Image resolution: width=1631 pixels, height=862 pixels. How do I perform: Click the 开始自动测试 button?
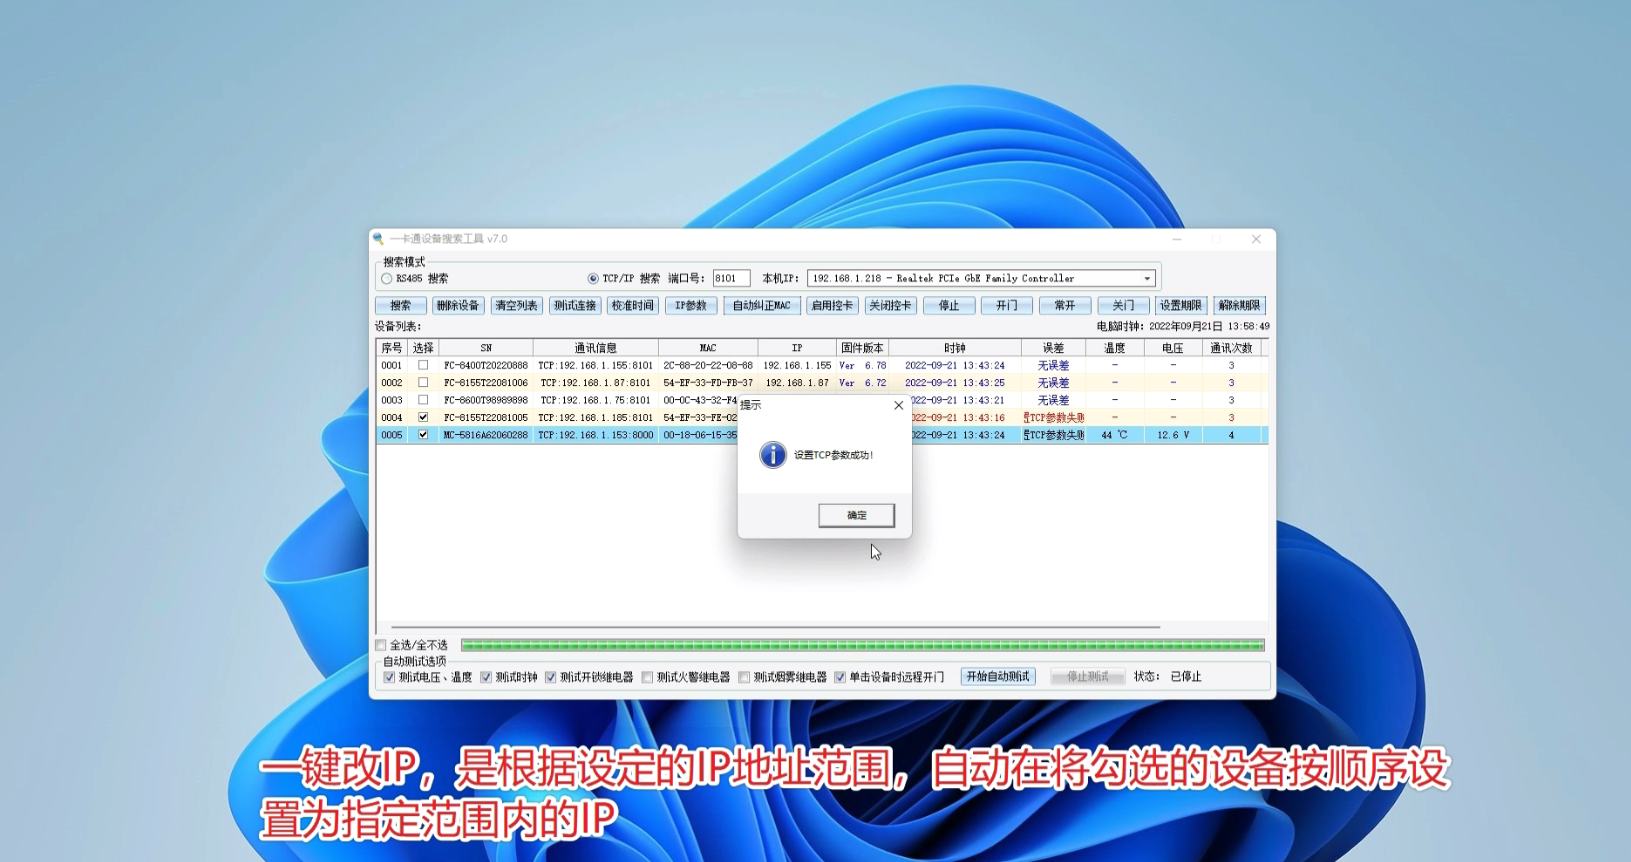pos(998,677)
